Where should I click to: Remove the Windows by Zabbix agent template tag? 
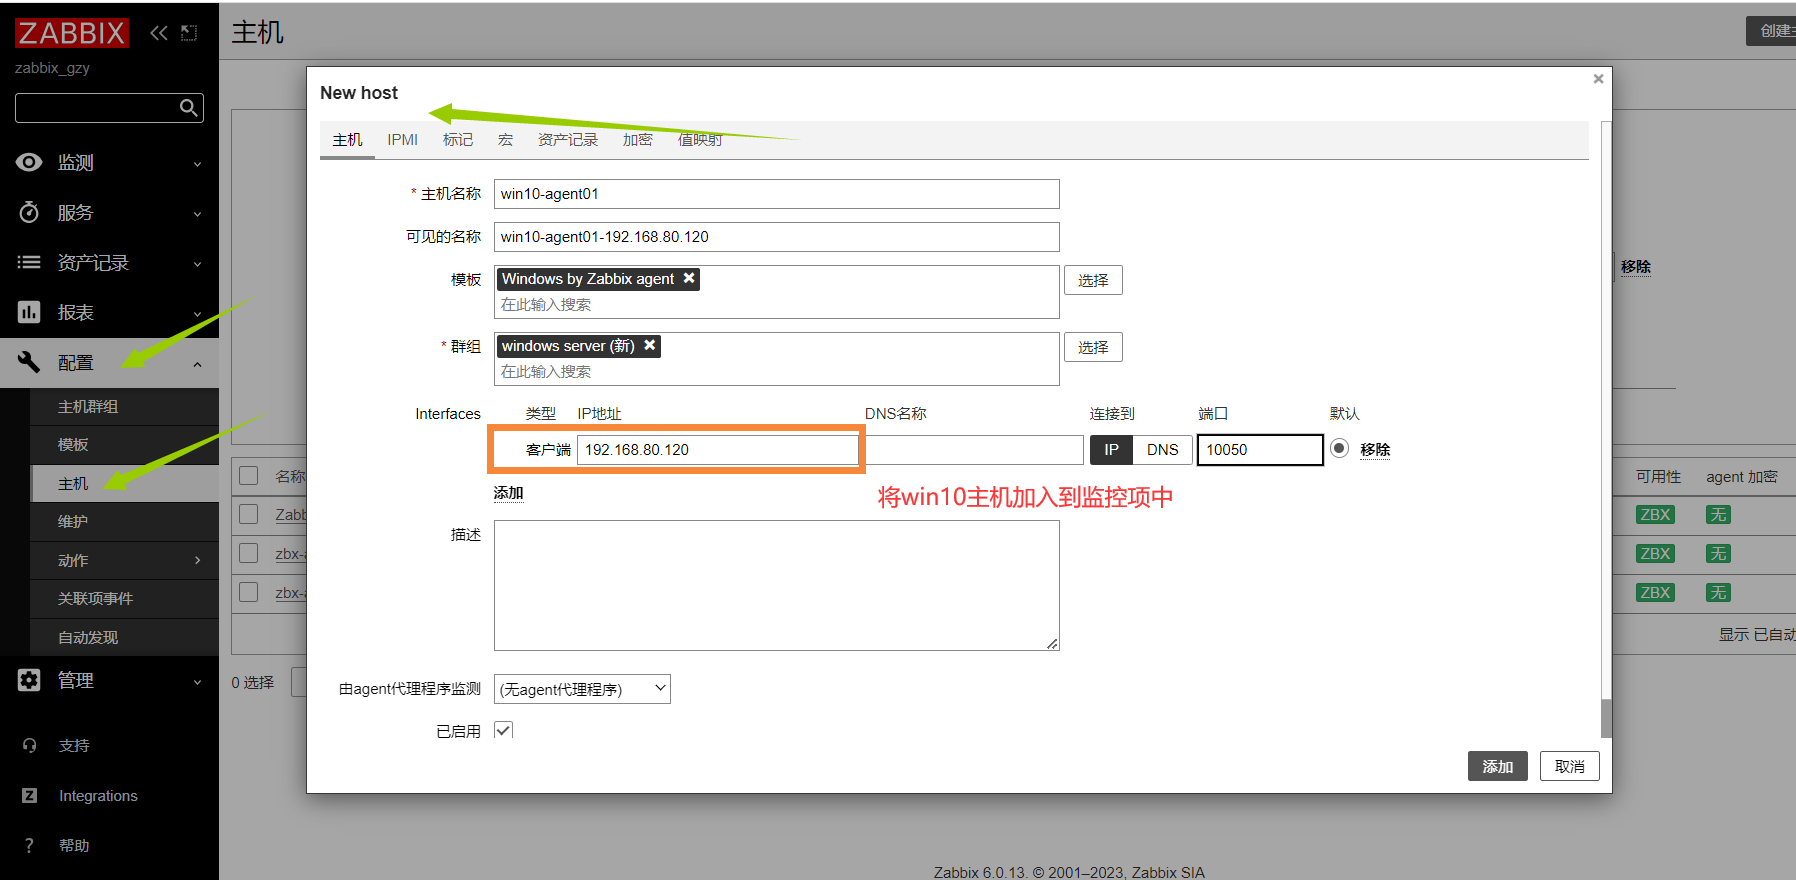pos(689,278)
